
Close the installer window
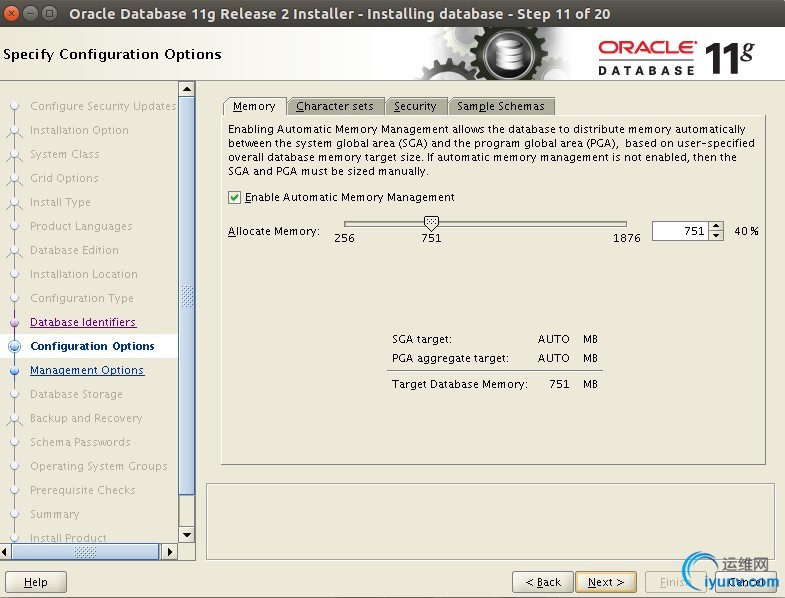(12, 13)
